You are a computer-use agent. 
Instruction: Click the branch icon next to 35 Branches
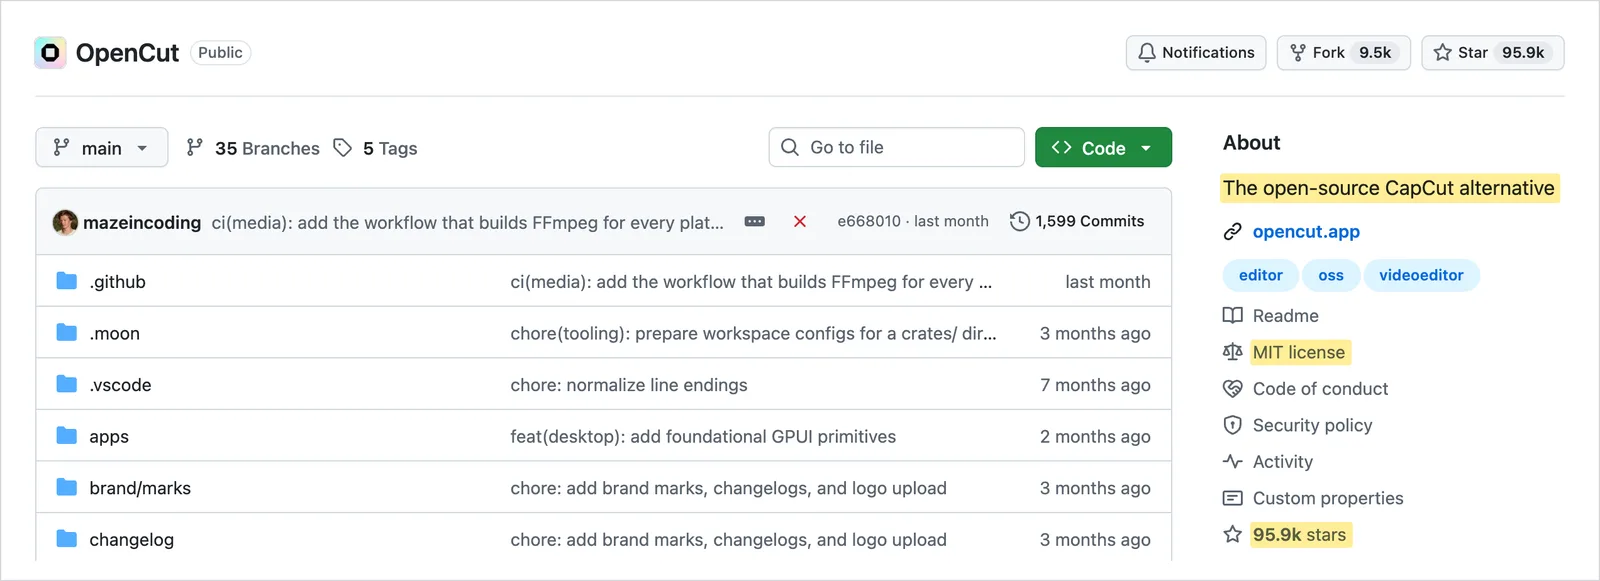[195, 147]
